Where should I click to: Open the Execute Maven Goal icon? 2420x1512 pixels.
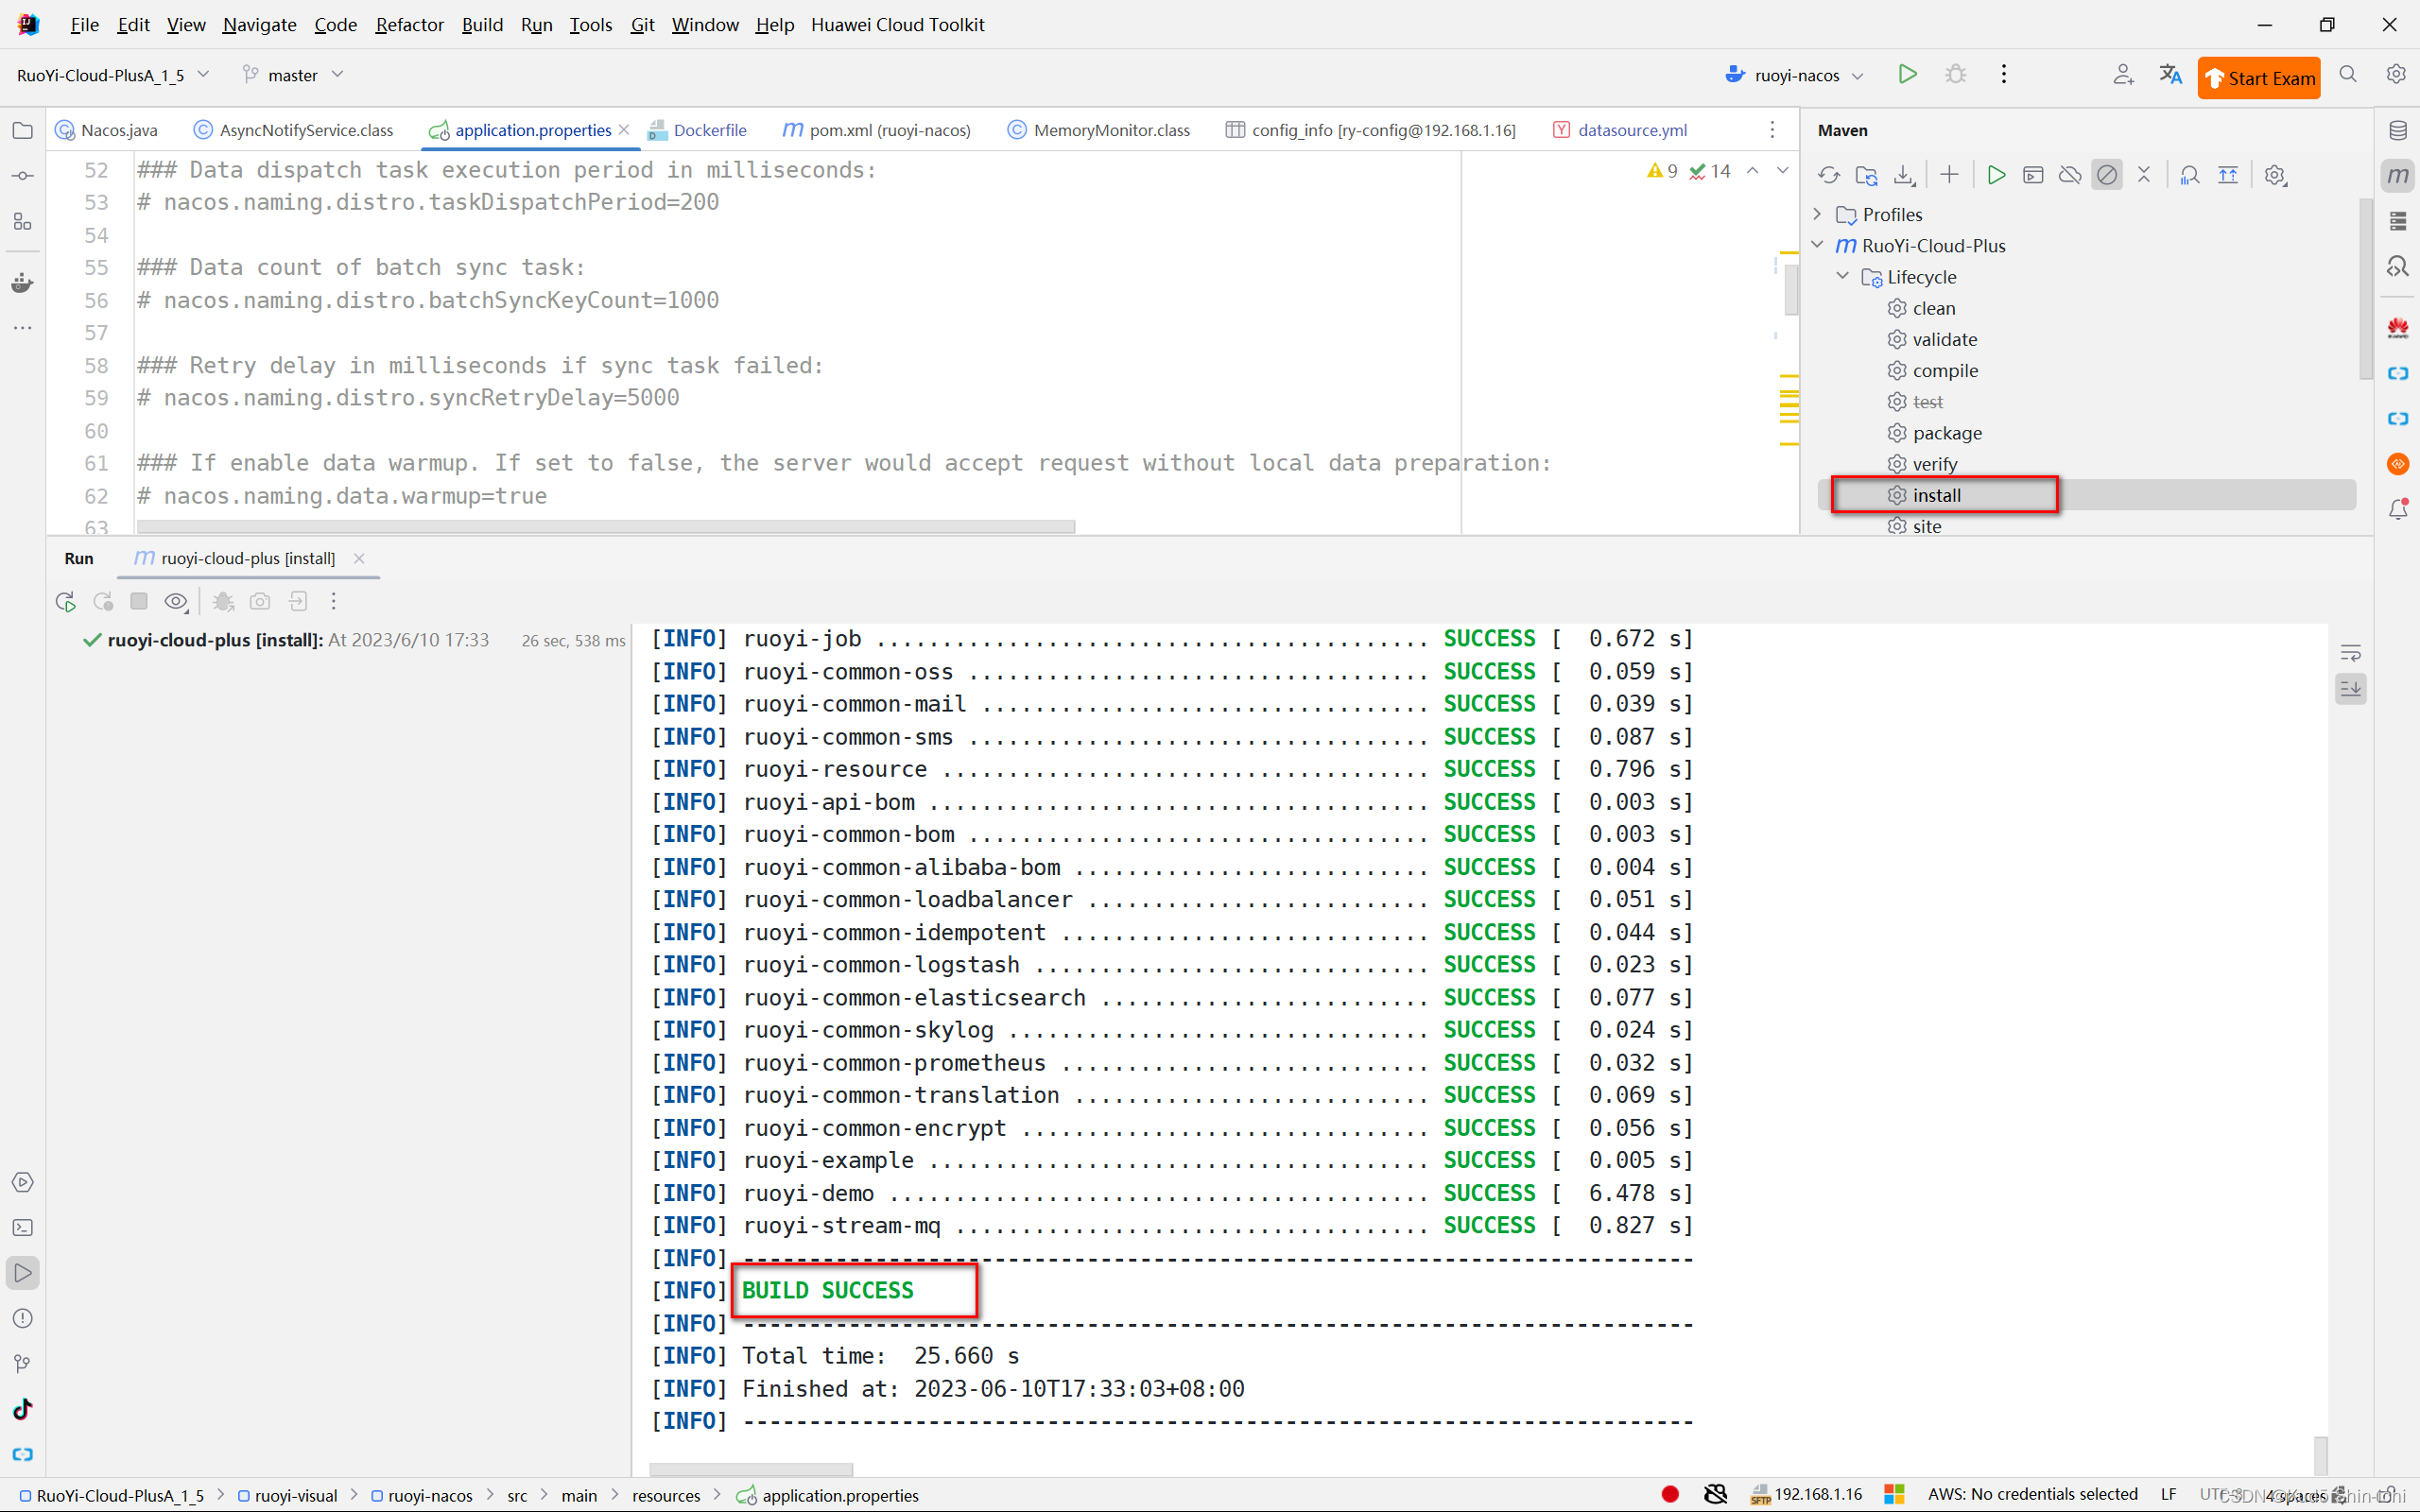point(2033,175)
